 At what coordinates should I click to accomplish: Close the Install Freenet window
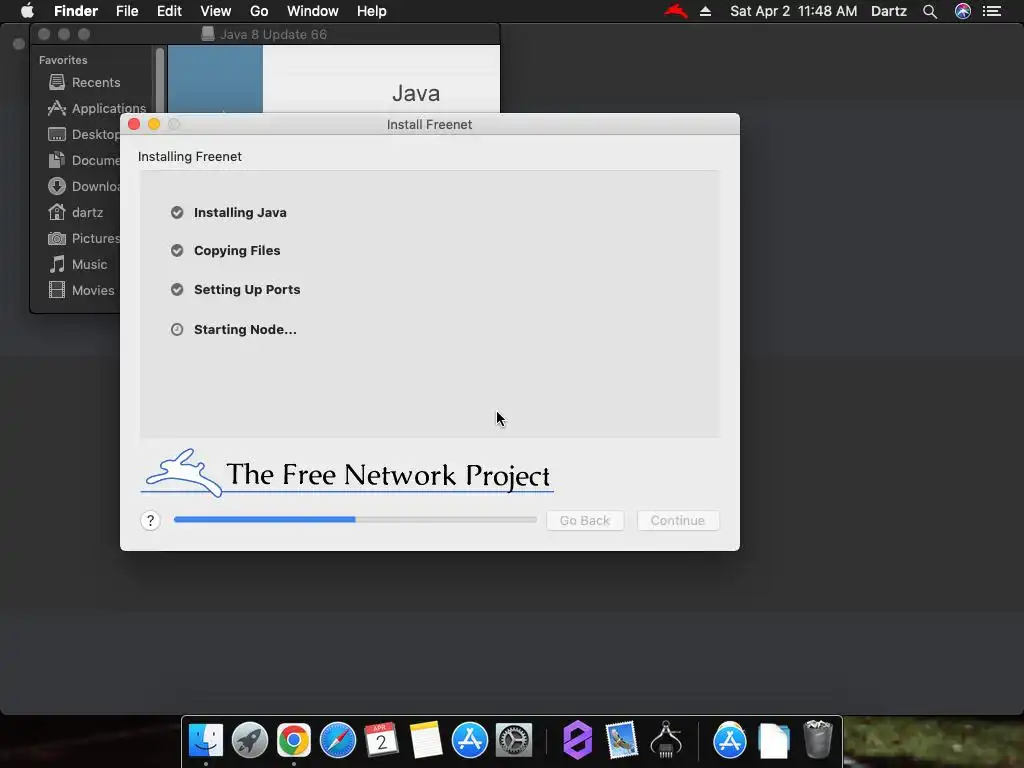134,124
